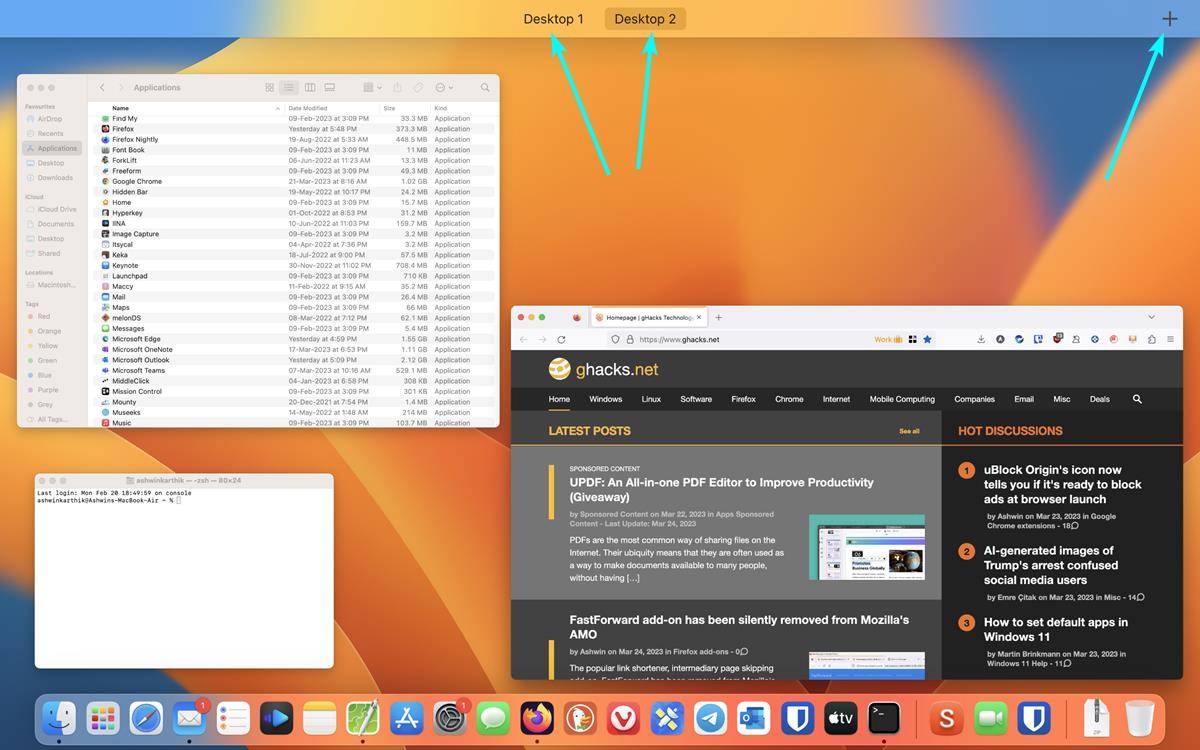The image size is (1200, 750).
Task: Switch the Finder window to icon view
Action: (x=269, y=87)
